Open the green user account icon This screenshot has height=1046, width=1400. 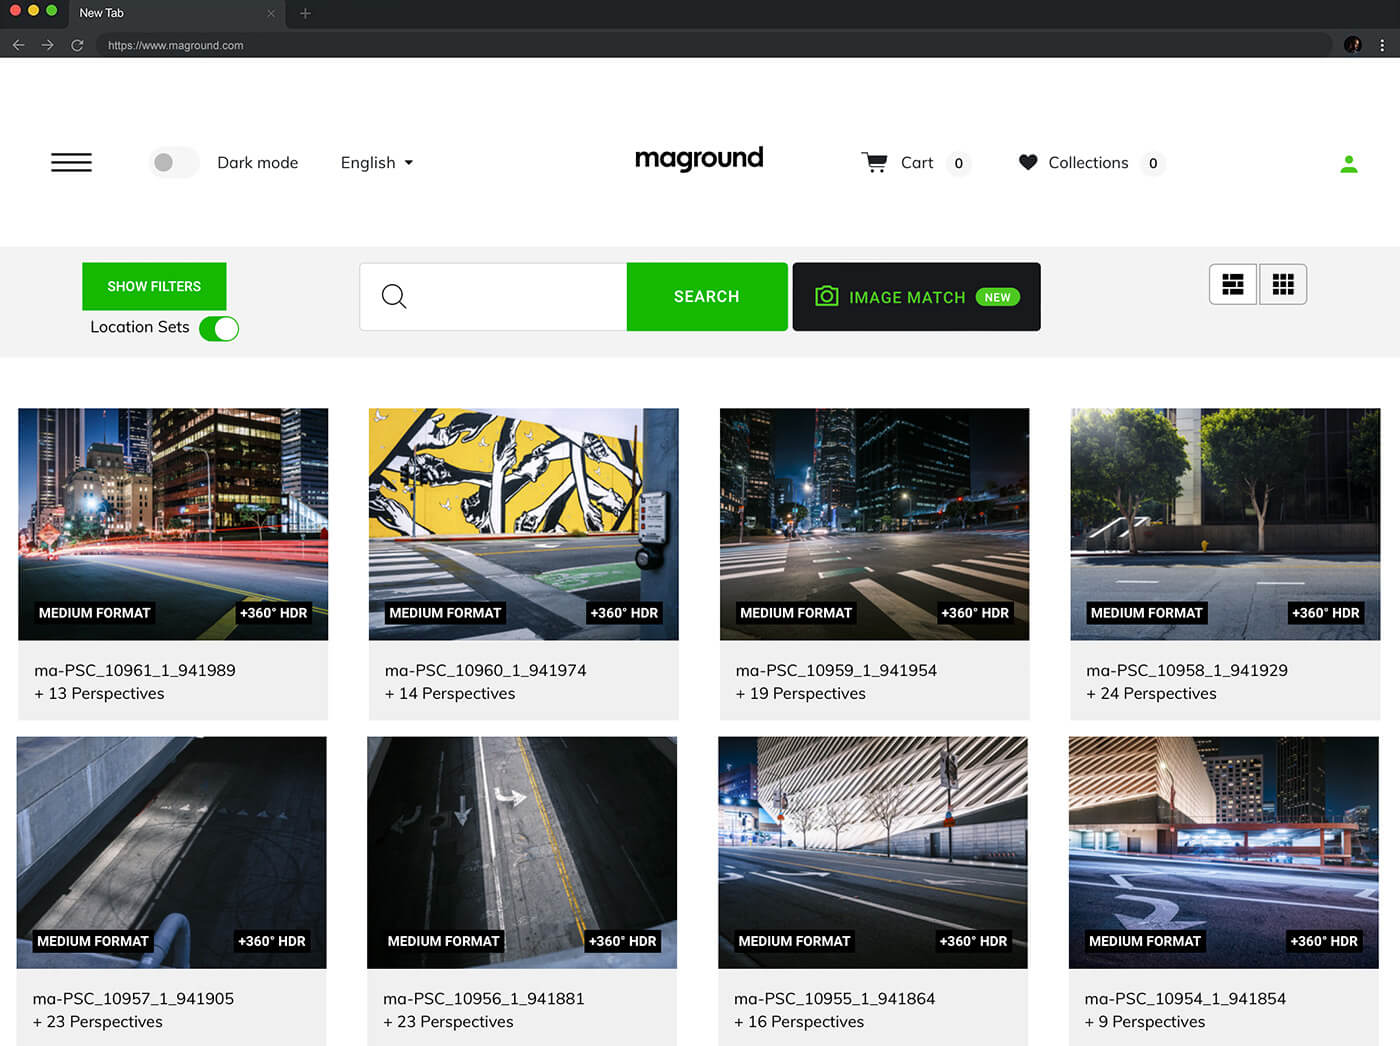coord(1348,164)
